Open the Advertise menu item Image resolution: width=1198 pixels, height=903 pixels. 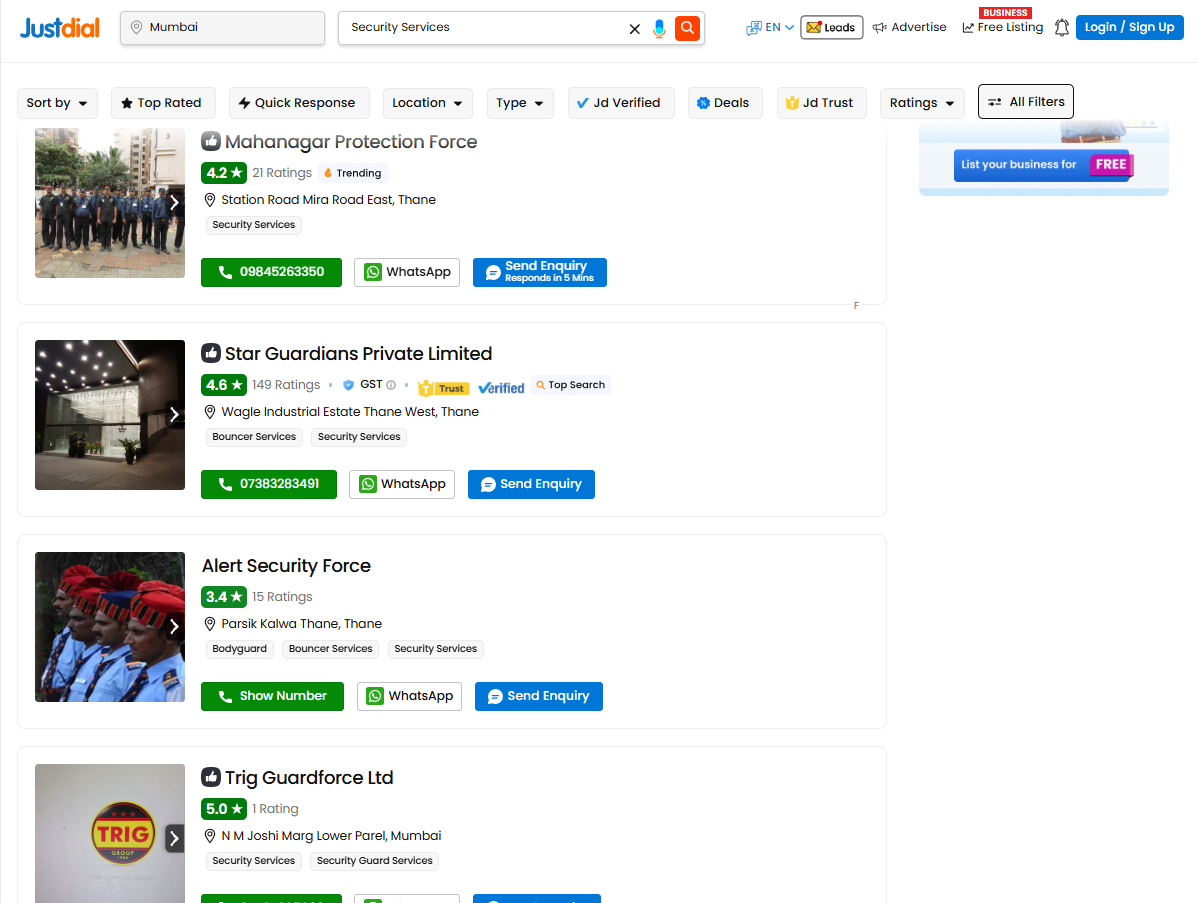tap(909, 28)
